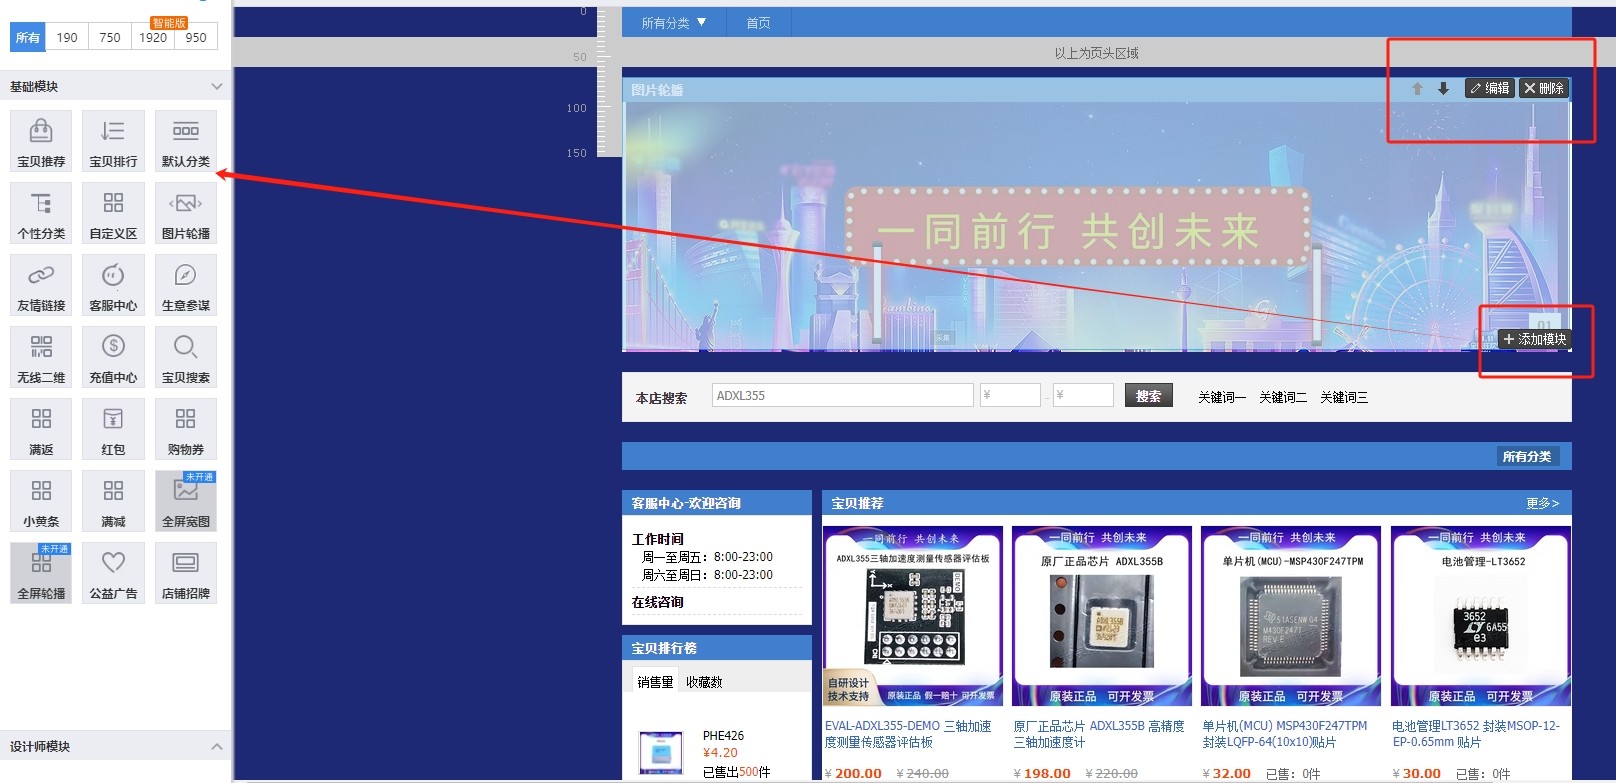Move carousel module down with arrow
1616x783 pixels.
click(x=1443, y=89)
